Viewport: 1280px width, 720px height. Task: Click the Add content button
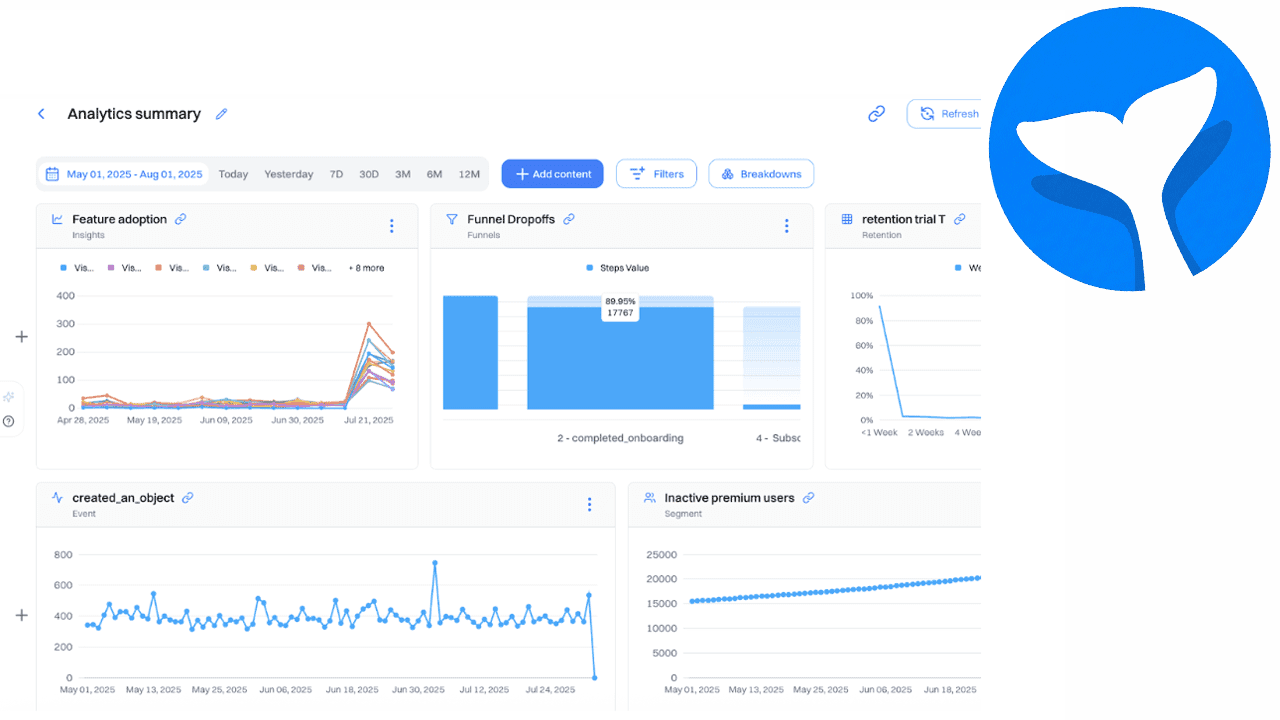coord(552,173)
